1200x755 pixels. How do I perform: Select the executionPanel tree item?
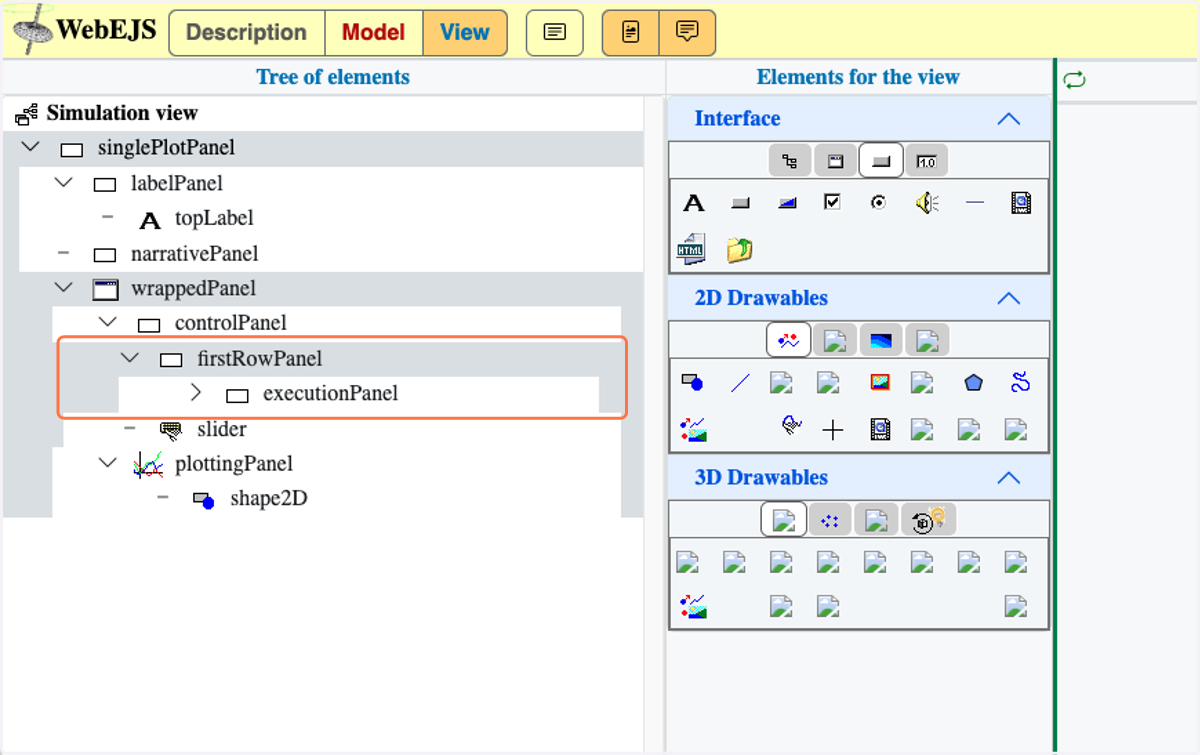coord(331,393)
